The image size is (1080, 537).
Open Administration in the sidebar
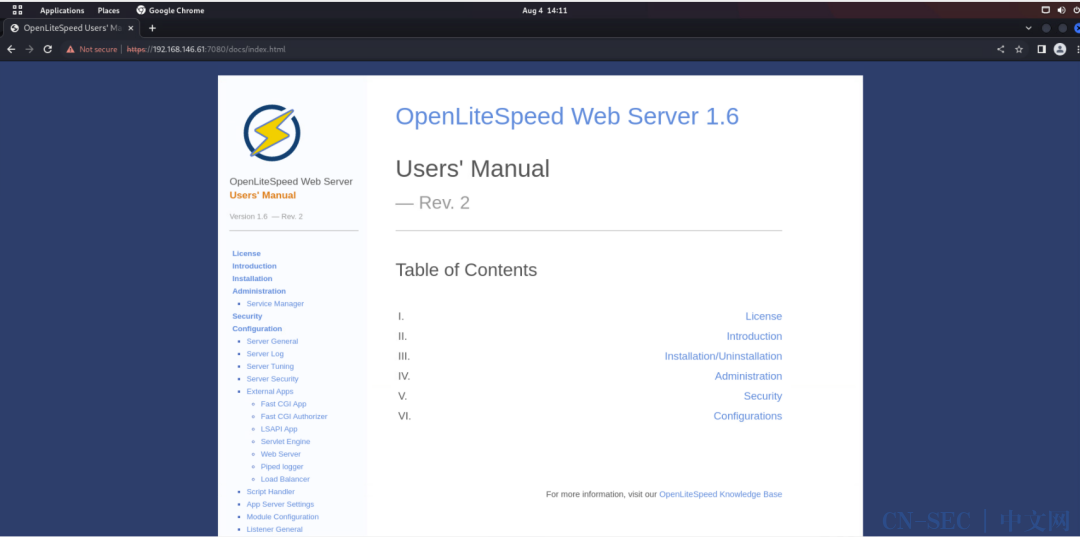259,291
